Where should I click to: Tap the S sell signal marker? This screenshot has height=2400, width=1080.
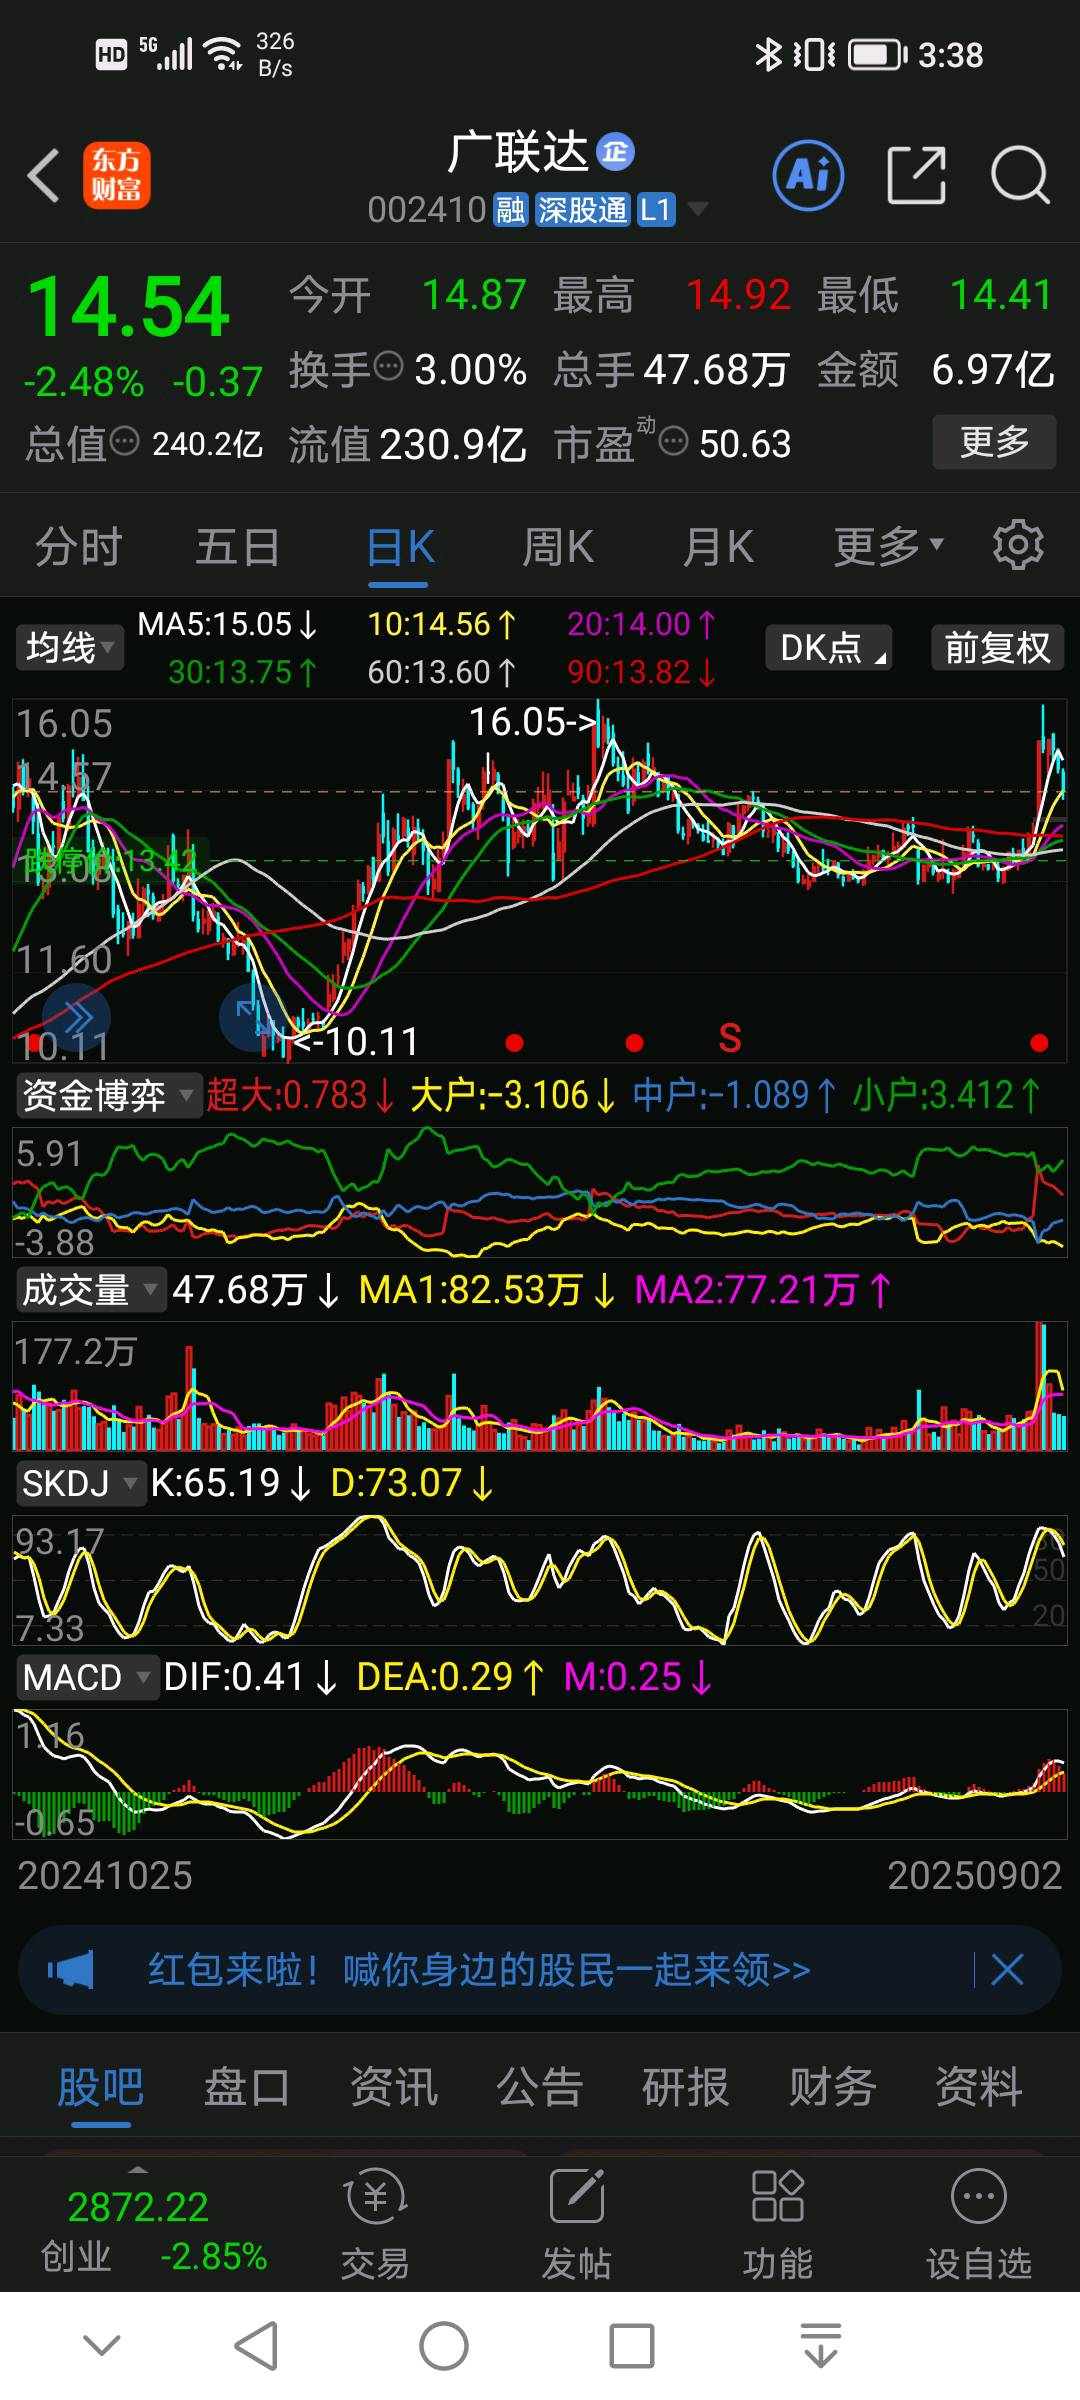(x=730, y=1039)
